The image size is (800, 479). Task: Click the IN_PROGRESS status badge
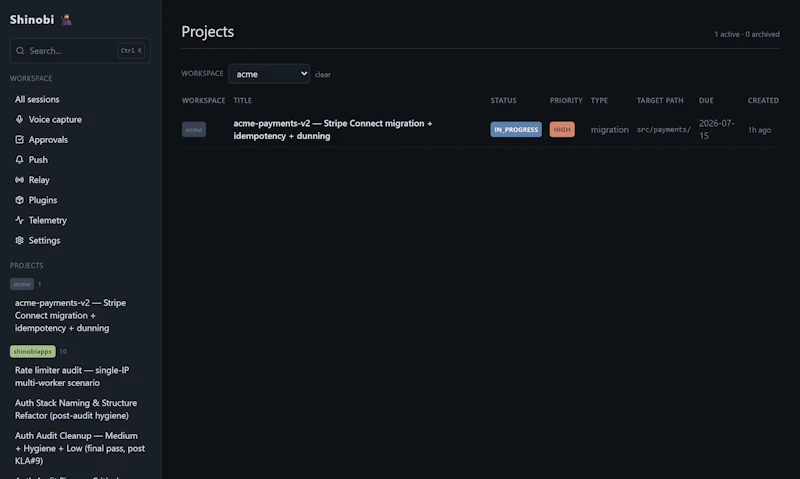point(516,130)
